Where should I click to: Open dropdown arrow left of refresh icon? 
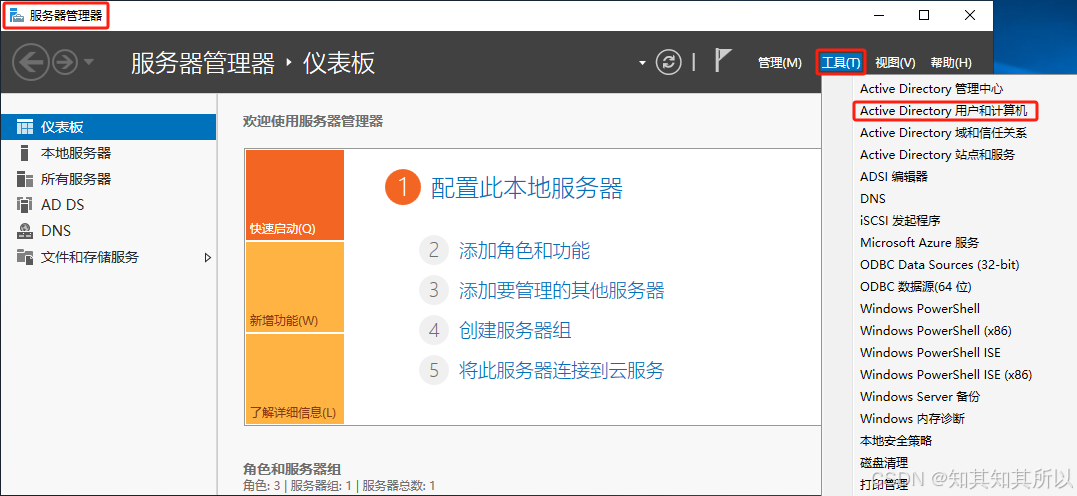642,63
